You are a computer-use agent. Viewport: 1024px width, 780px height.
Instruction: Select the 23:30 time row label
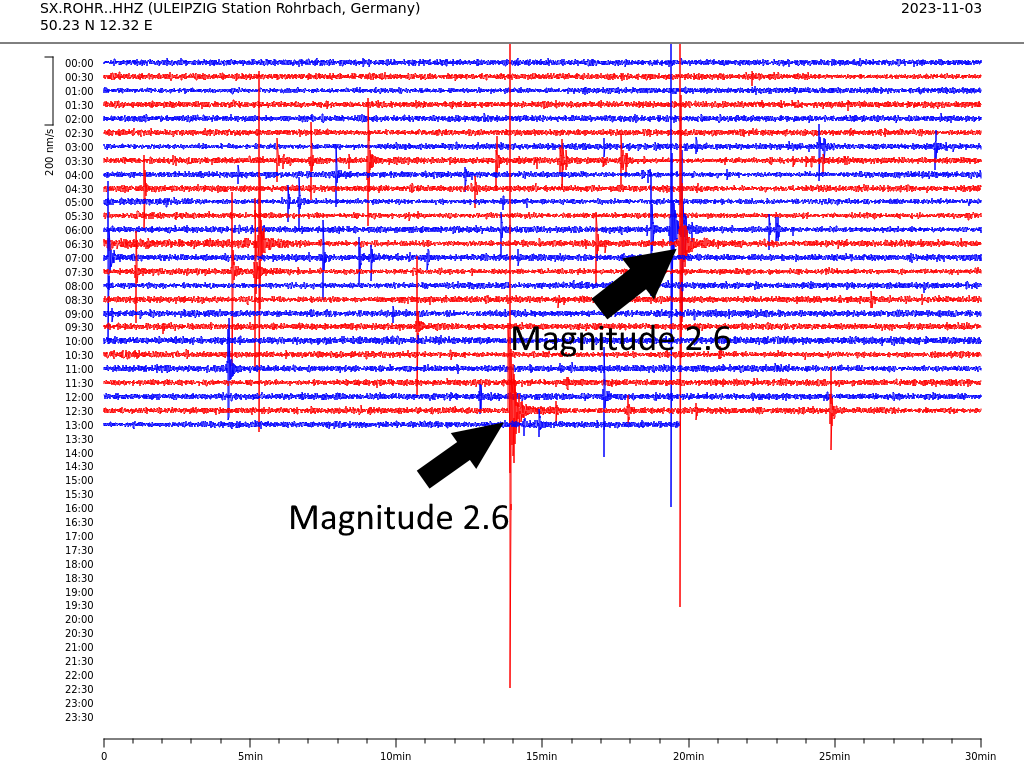(79, 717)
